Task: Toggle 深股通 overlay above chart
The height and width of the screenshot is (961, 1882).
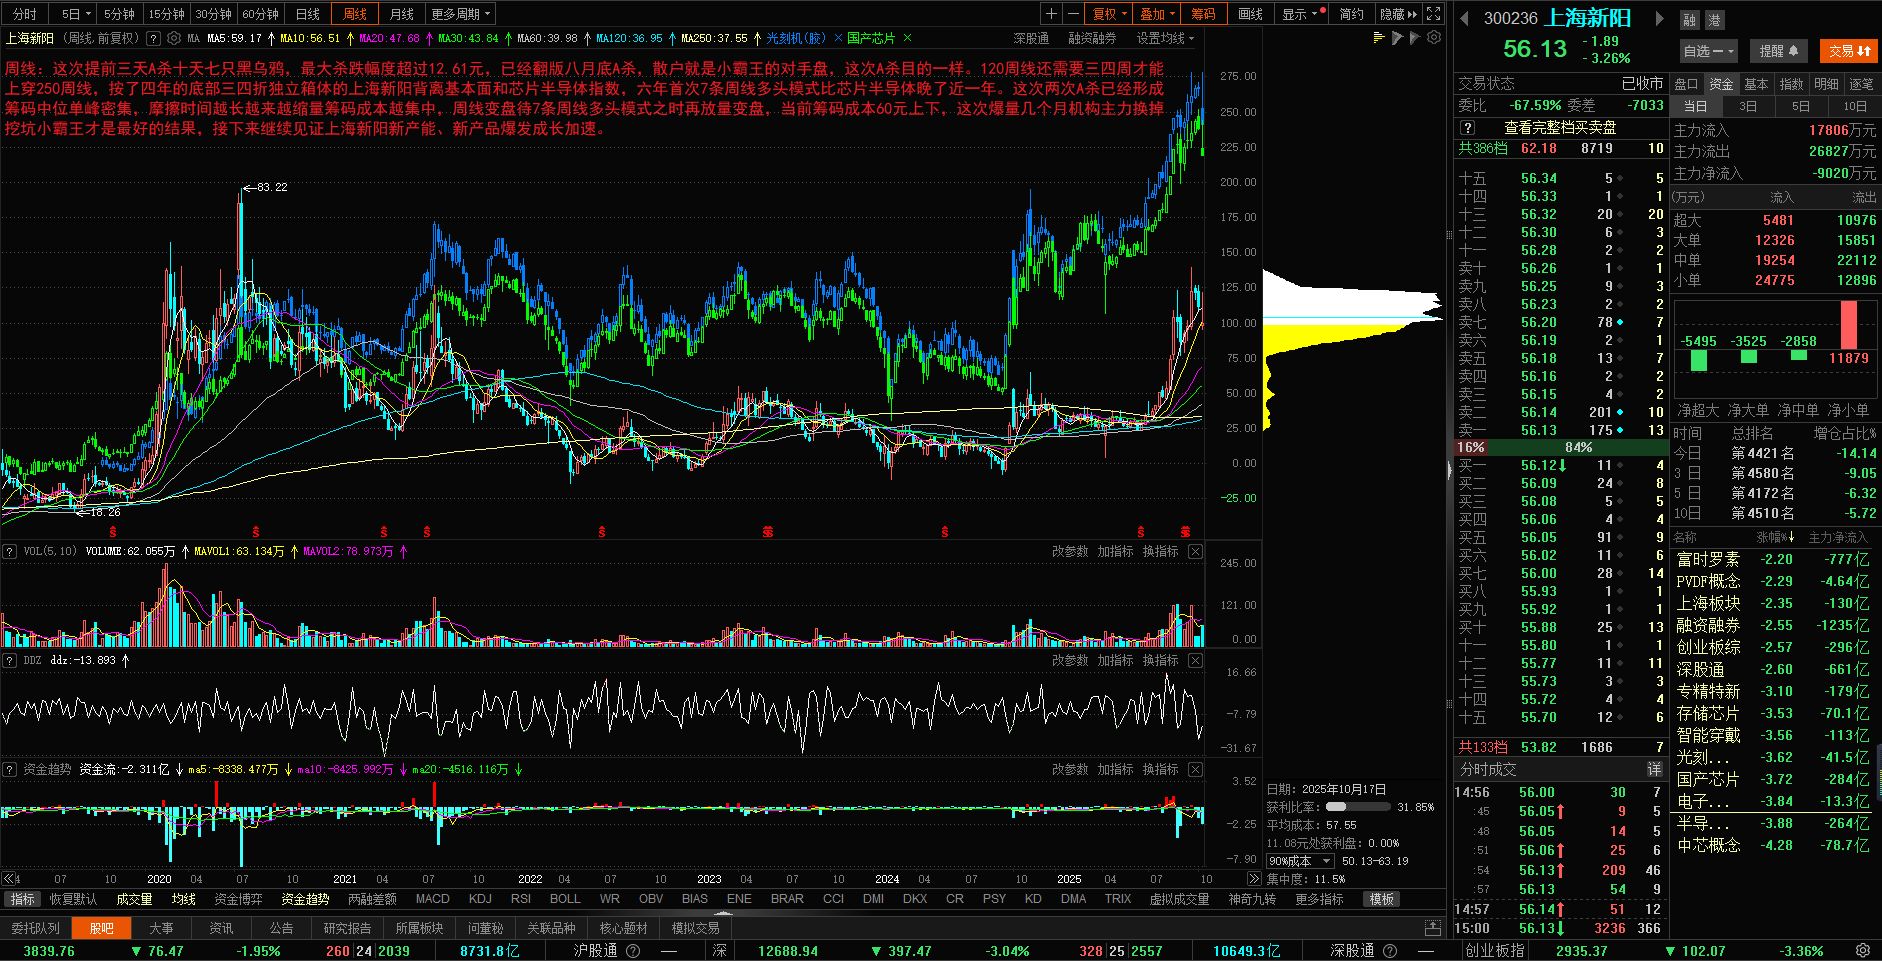Action: coord(1031,38)
